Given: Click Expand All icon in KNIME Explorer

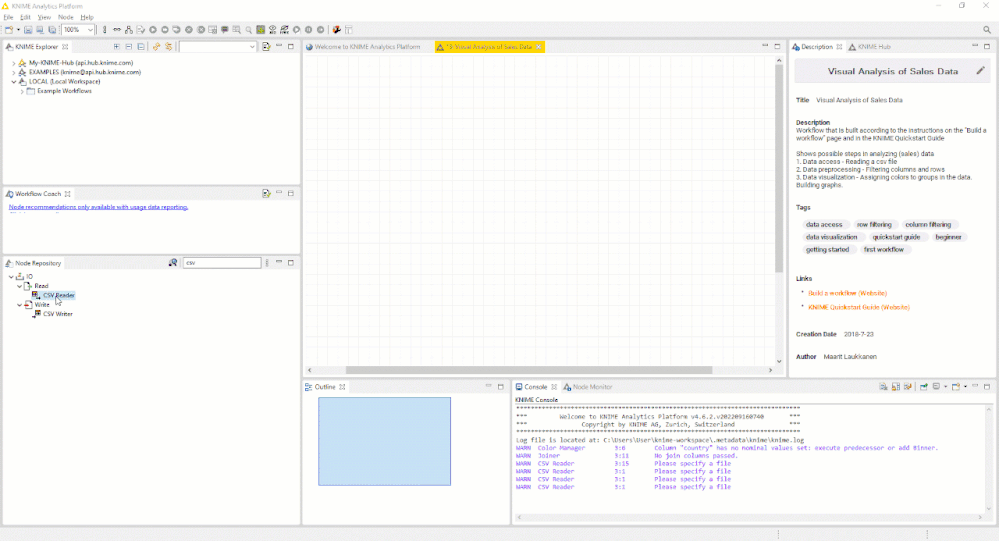Looking at the screenshot, I should [117, 47].
